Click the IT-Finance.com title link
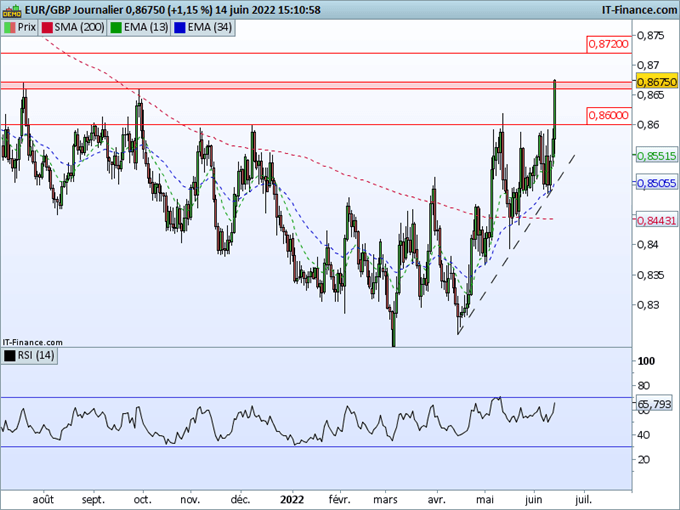 point(639,10)
